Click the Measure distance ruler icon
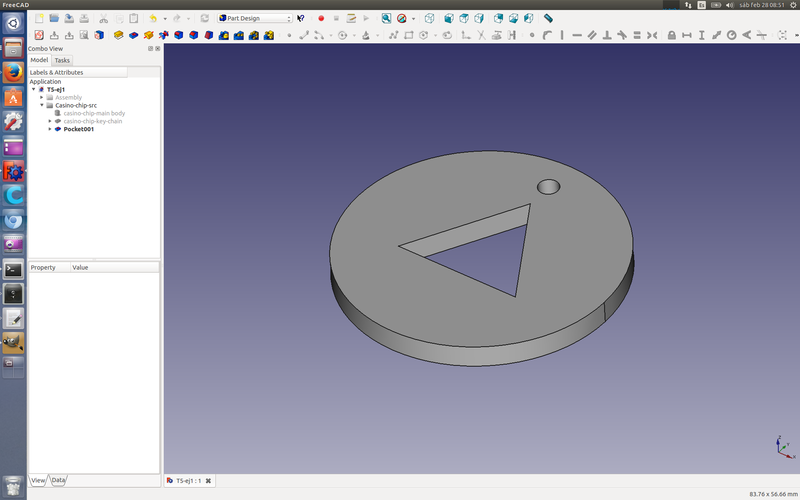The image size is (800, 500). pos(548,18)
